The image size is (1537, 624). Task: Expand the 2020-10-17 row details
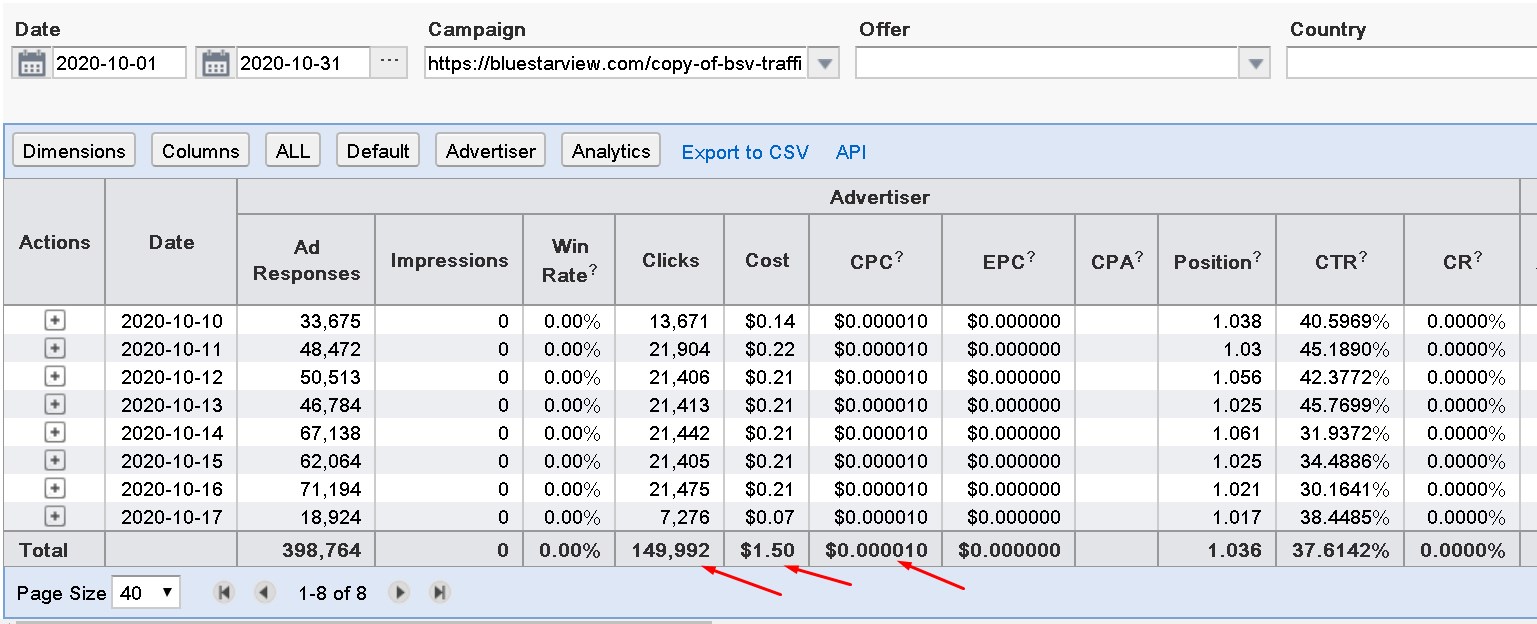coord(55,517)
